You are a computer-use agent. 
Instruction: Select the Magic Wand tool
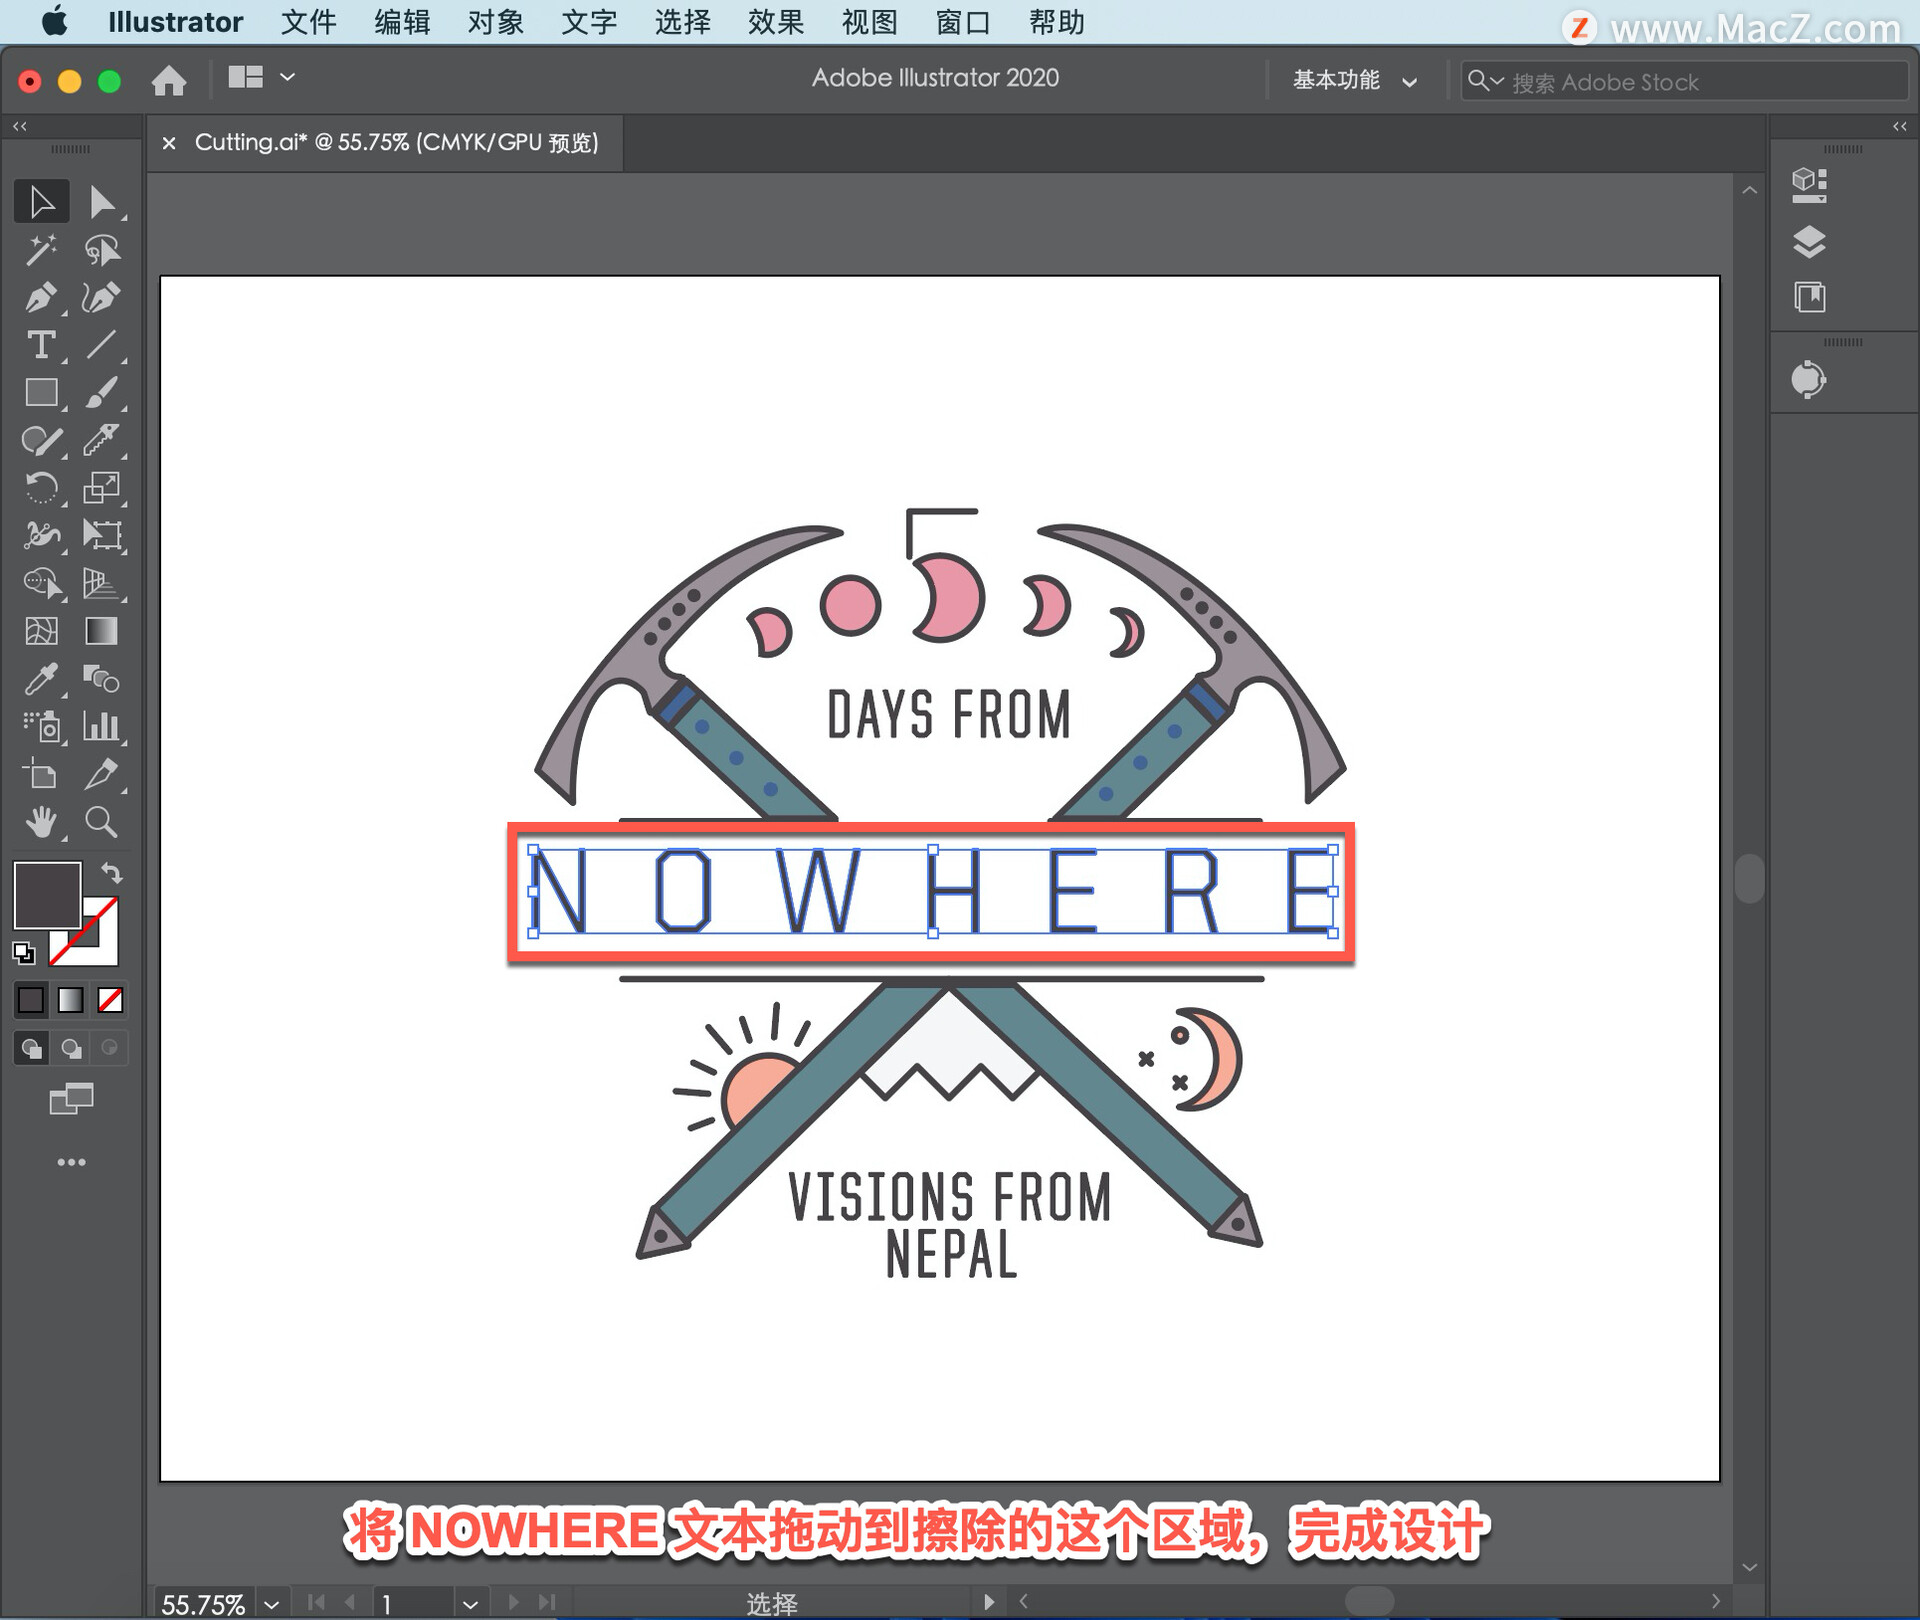(x=41, y=249)
